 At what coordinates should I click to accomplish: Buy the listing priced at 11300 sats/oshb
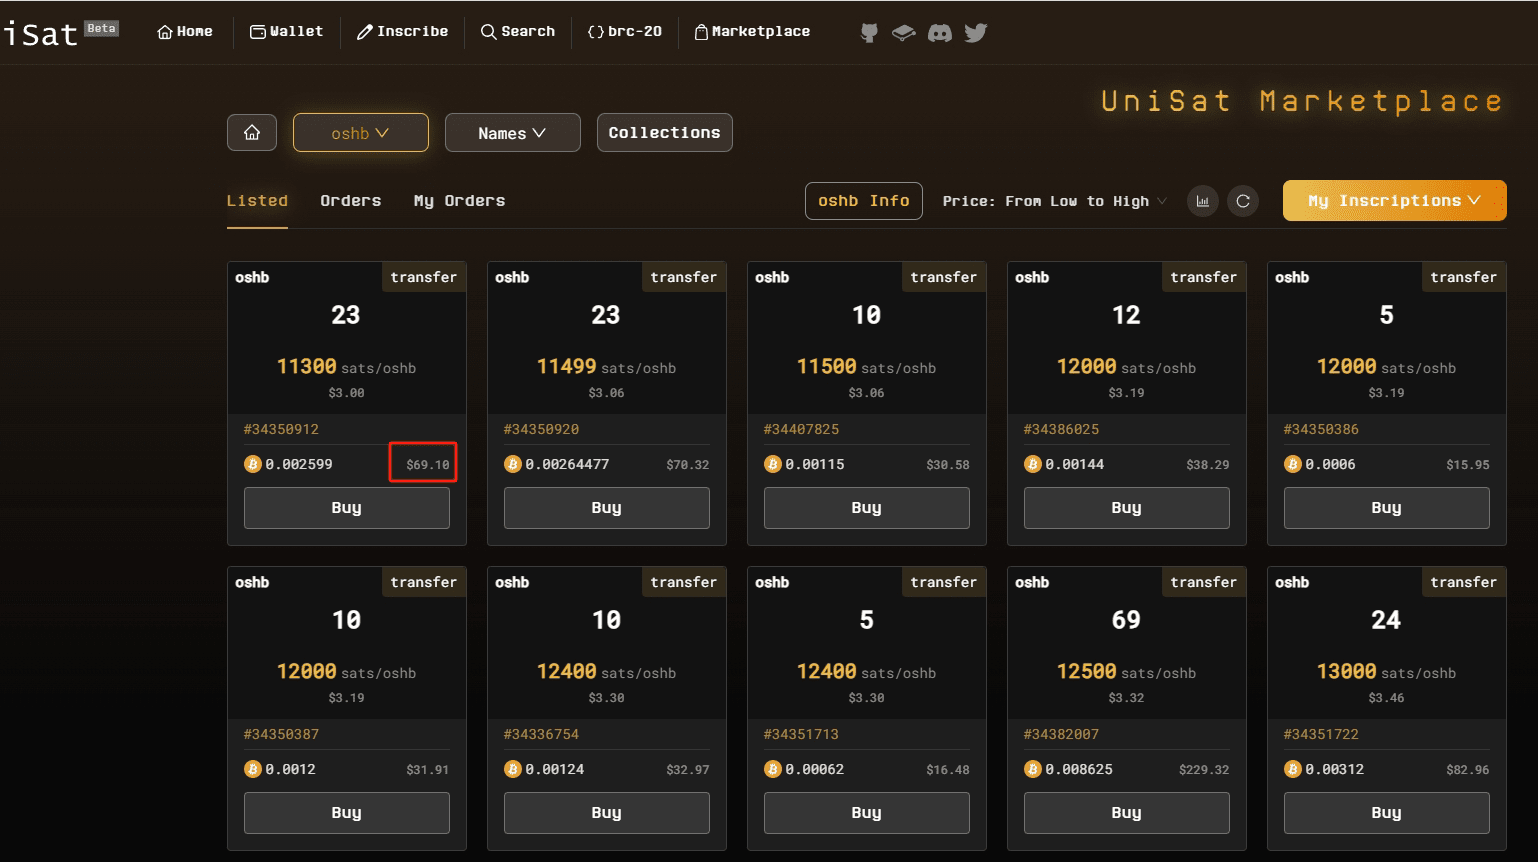(346, 507)
